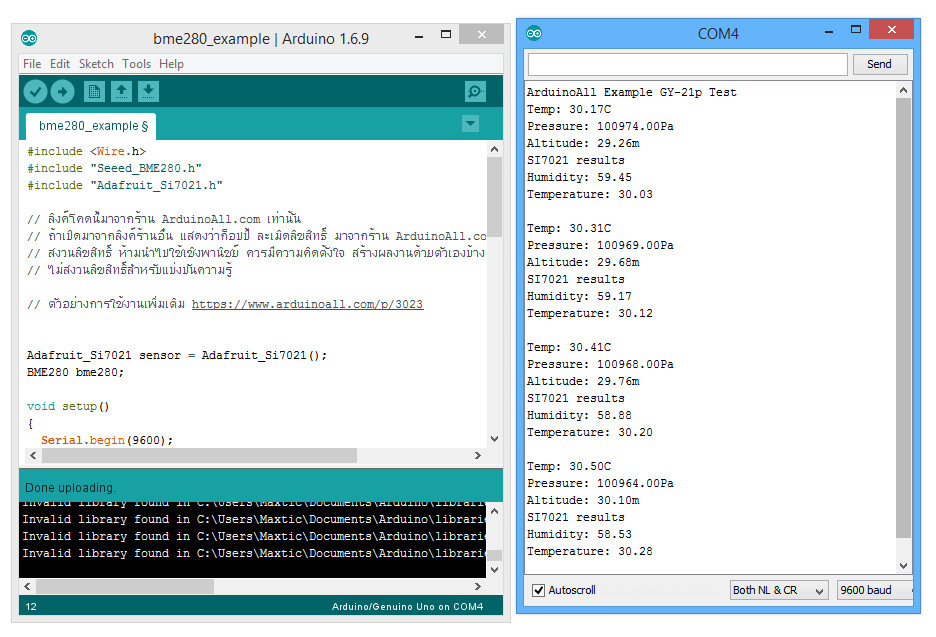Click console vertical scroll-up arrow

(494, 512)
